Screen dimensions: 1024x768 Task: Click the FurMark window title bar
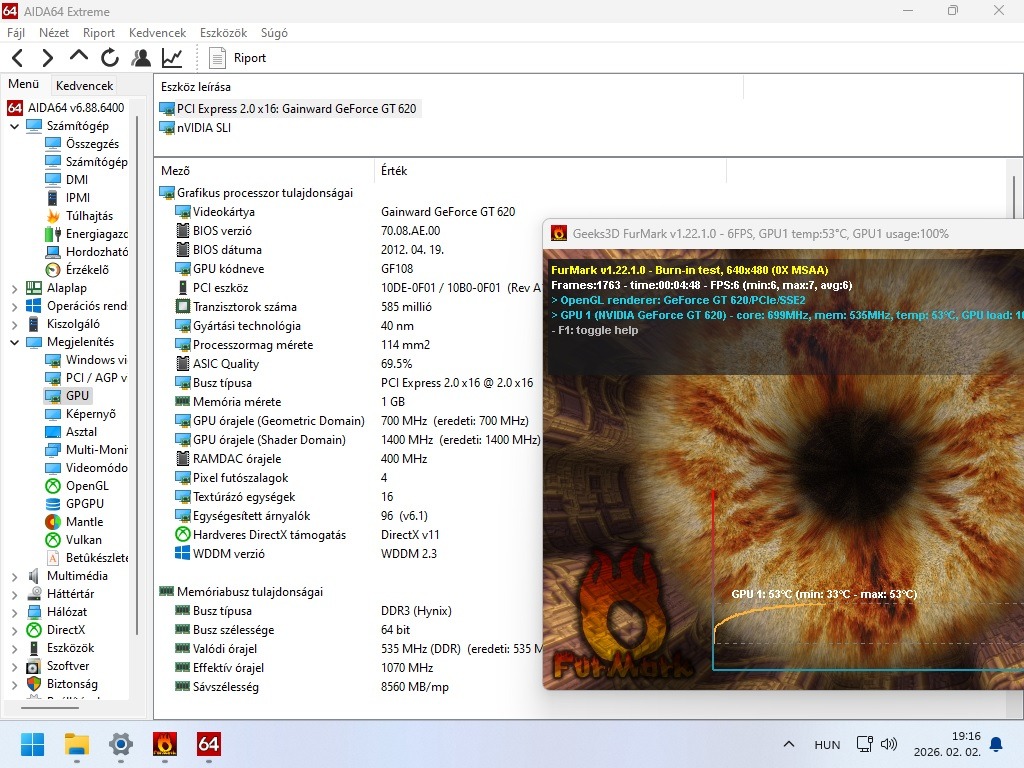pyautogui.click(x=784, y=234)
